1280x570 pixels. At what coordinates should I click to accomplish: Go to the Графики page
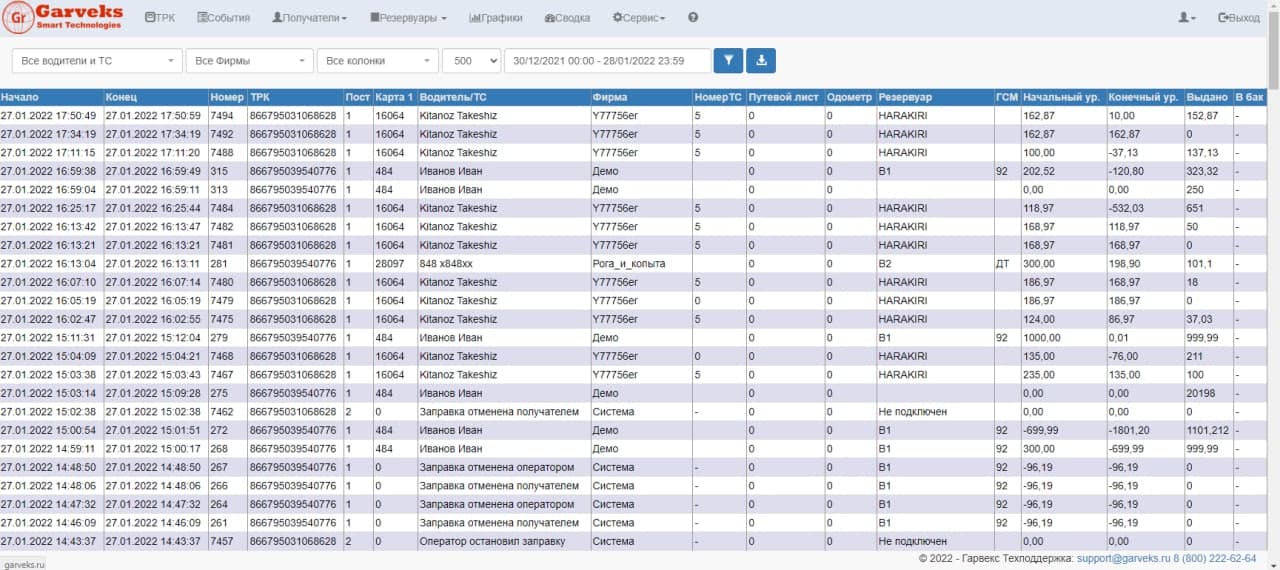point(495,18)
